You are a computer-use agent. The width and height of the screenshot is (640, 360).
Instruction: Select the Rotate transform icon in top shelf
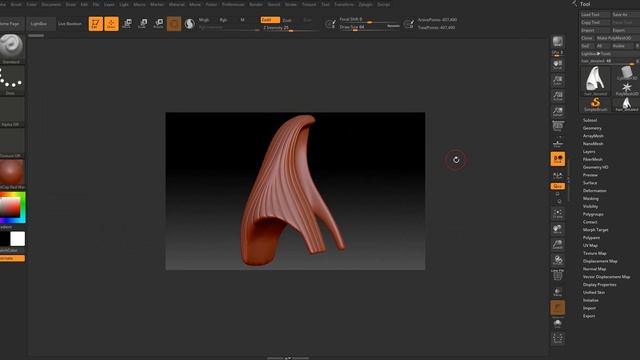tap(159, 24)
